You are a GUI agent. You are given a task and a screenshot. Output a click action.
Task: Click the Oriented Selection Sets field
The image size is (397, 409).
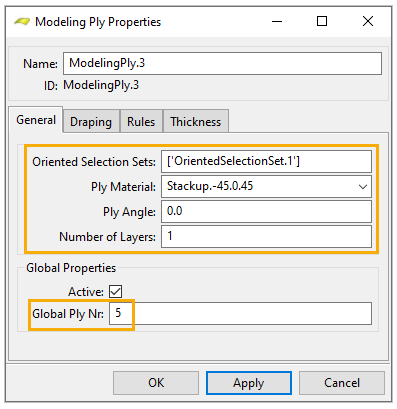click(x=266, y=161)
